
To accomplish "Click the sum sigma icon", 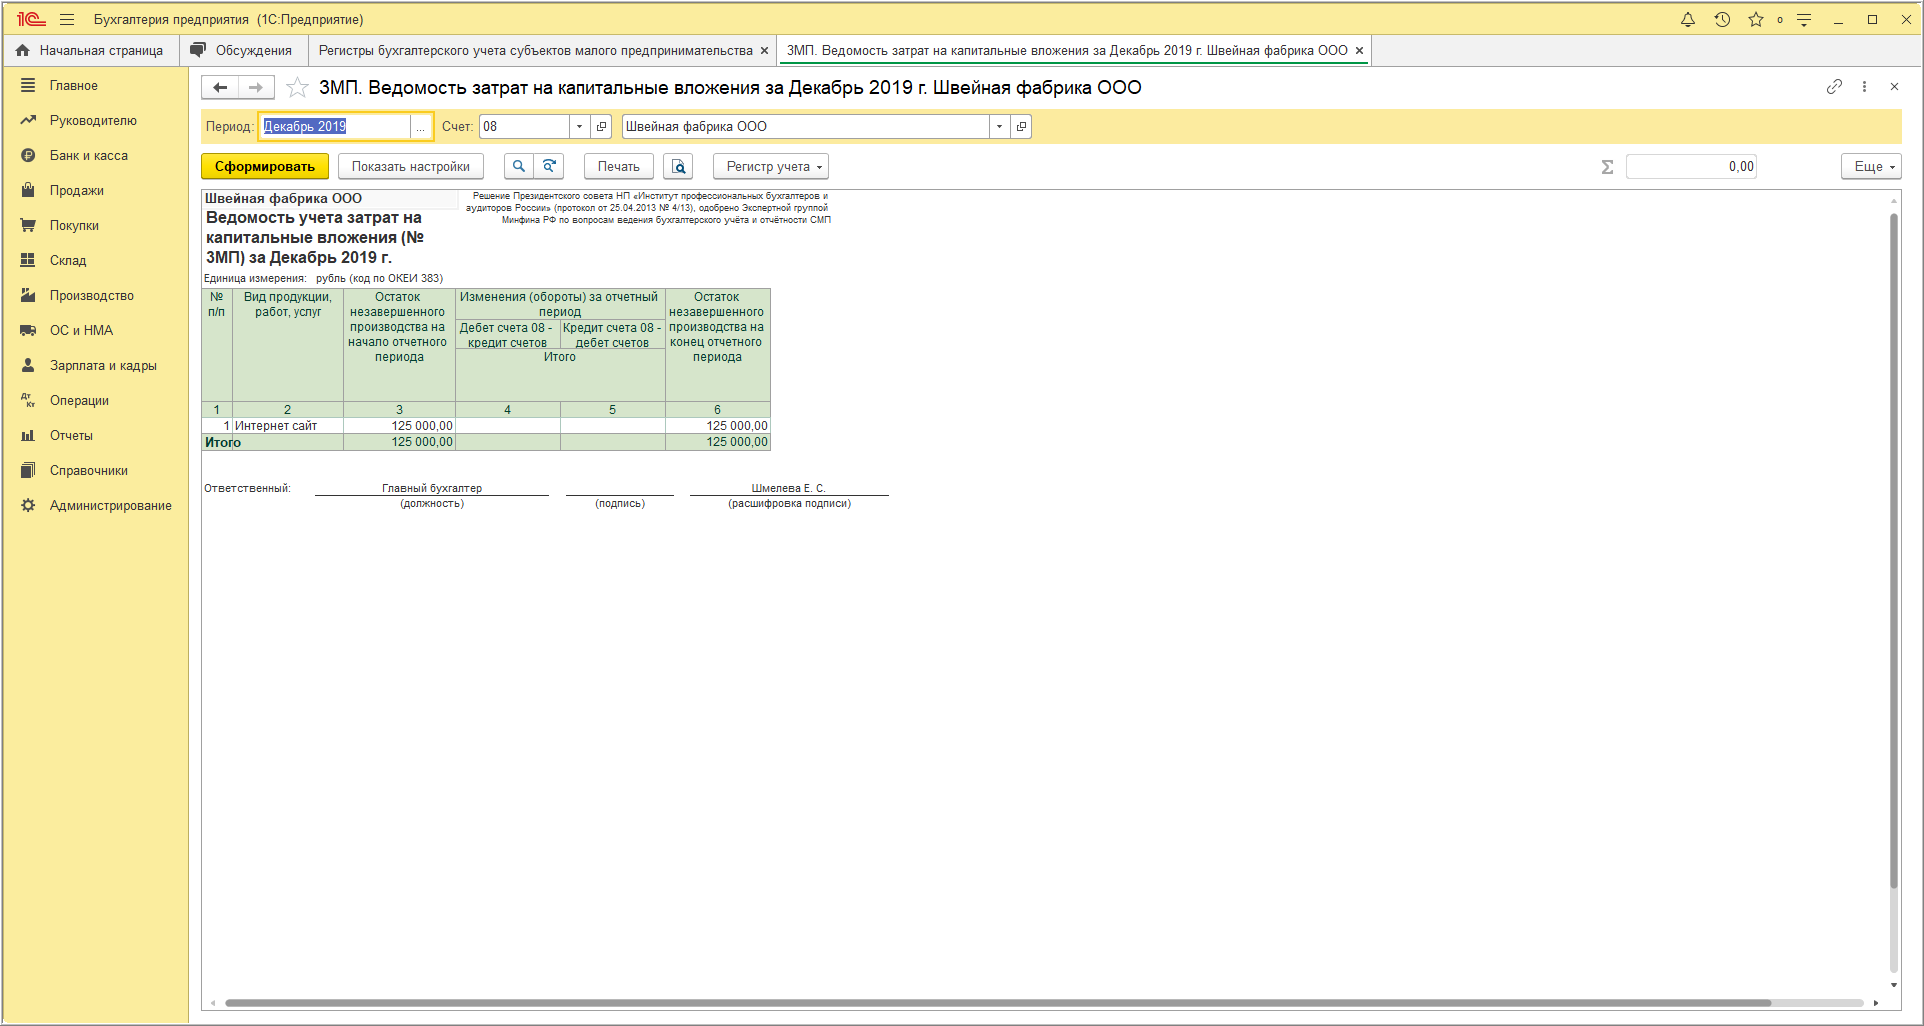I will pos(1607,167).
